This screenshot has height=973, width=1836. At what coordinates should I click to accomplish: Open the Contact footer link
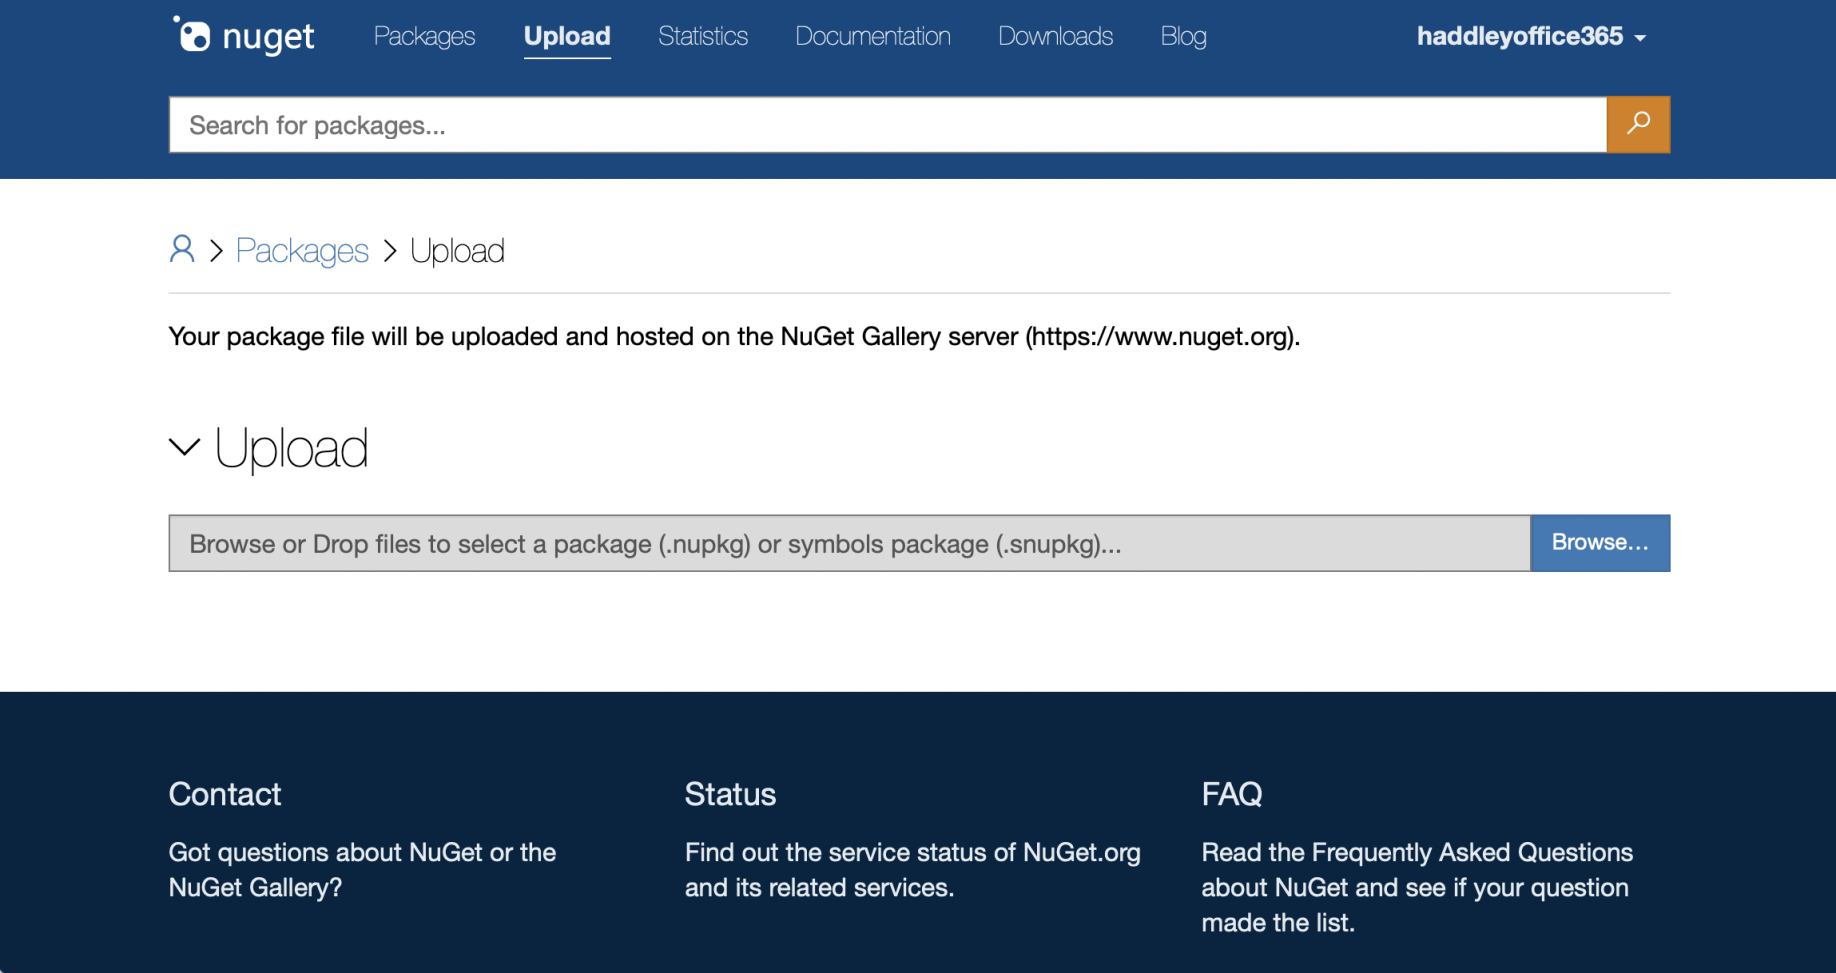225,794
